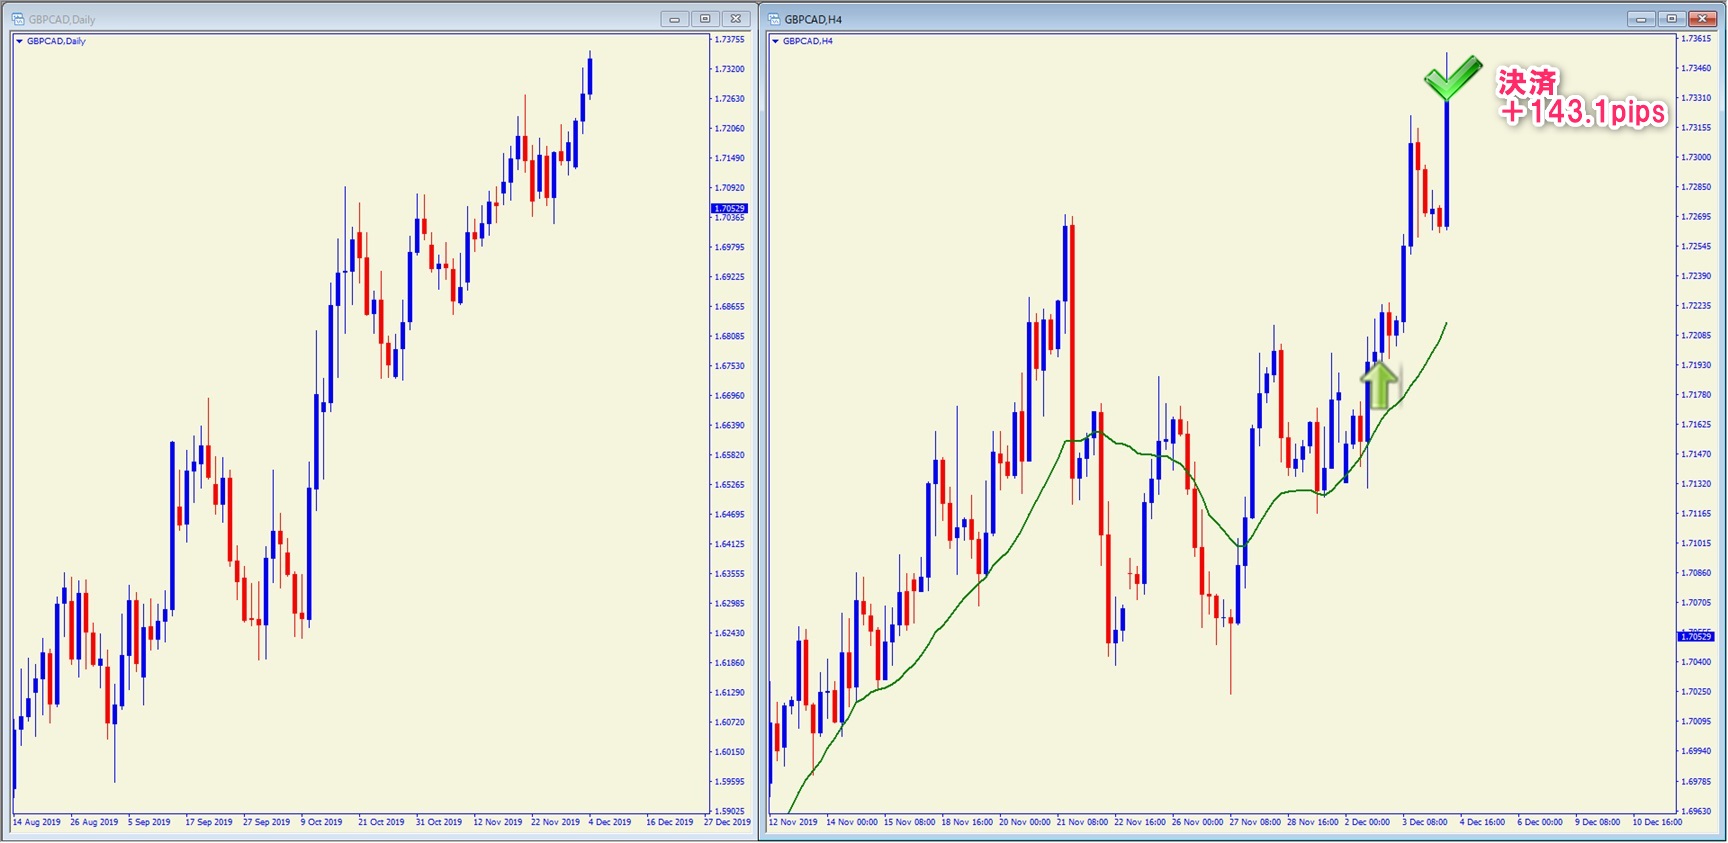Viewport: 1728px width, 843px height.
Task: Minimize the GBPCAD,Daily chart window
Action: point(675,19)
